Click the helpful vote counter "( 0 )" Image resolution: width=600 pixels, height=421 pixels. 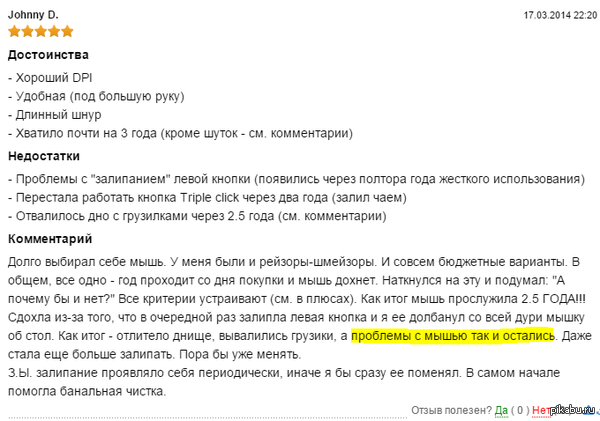[x=520, y=410]
